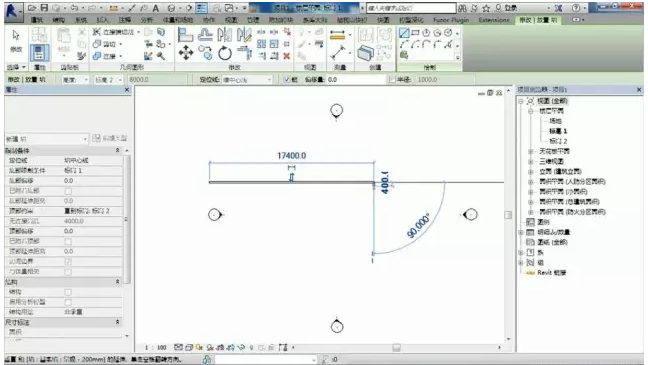Image resolution: width=648 pixels, height=365 pixels.
Task: Click the star favorites icon in title bar
Action: pyautogui.click(x=486, y=8)
